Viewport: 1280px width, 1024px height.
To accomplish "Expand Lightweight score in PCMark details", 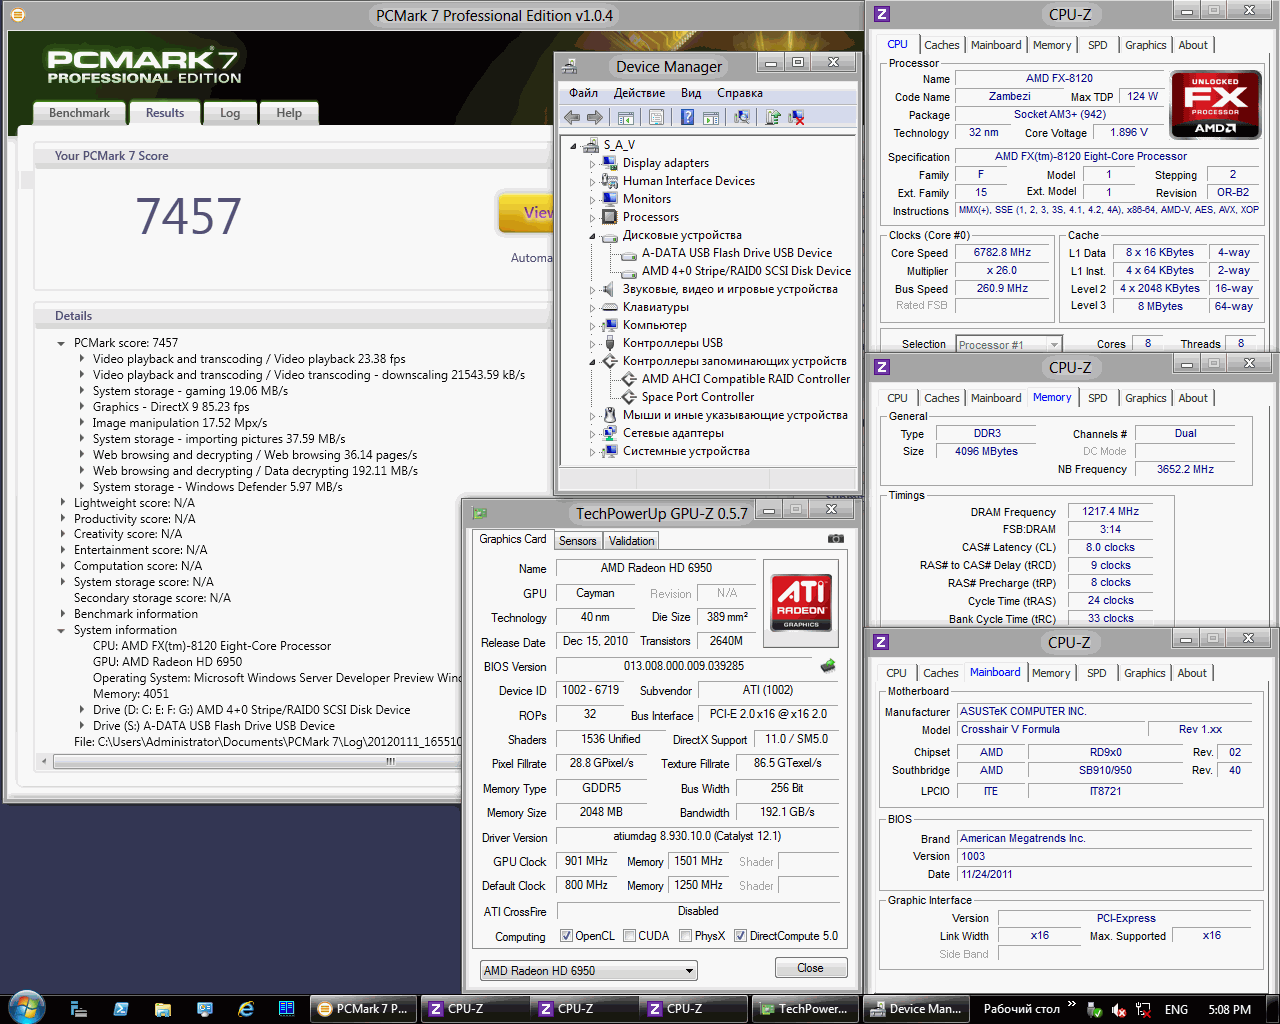I will point(62,503).
